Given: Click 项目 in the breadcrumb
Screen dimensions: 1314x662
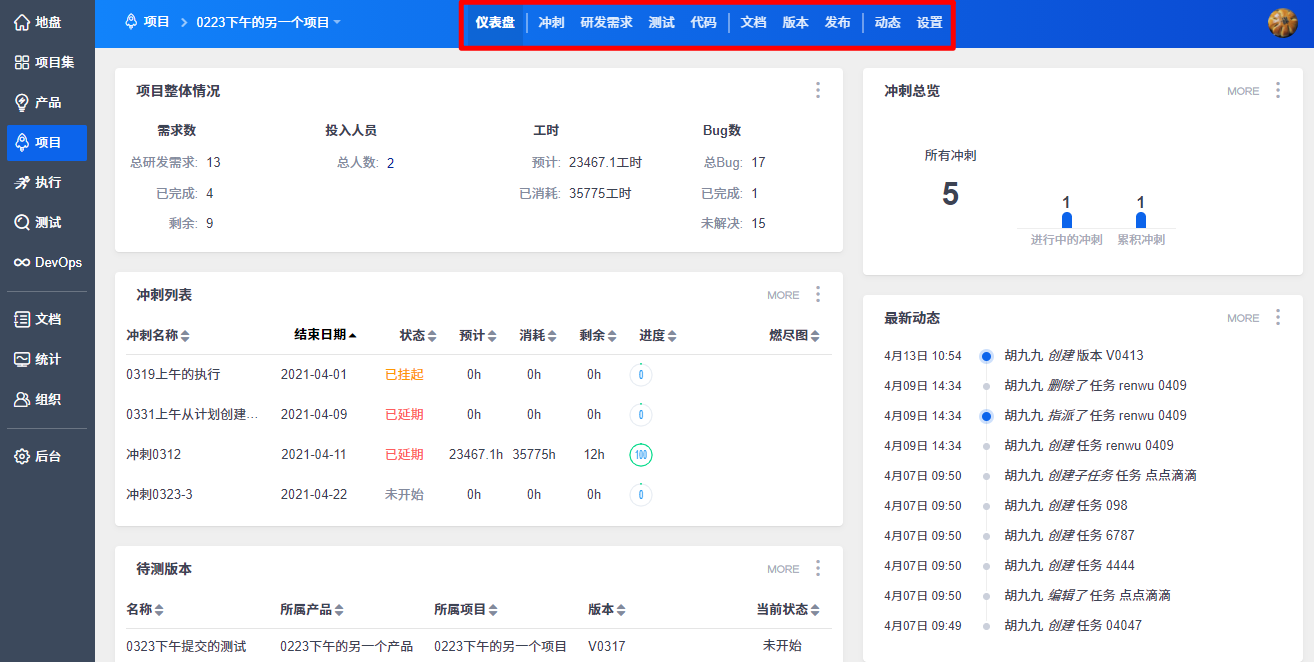Looking at the screenshot, I should [x=157, y=22].
